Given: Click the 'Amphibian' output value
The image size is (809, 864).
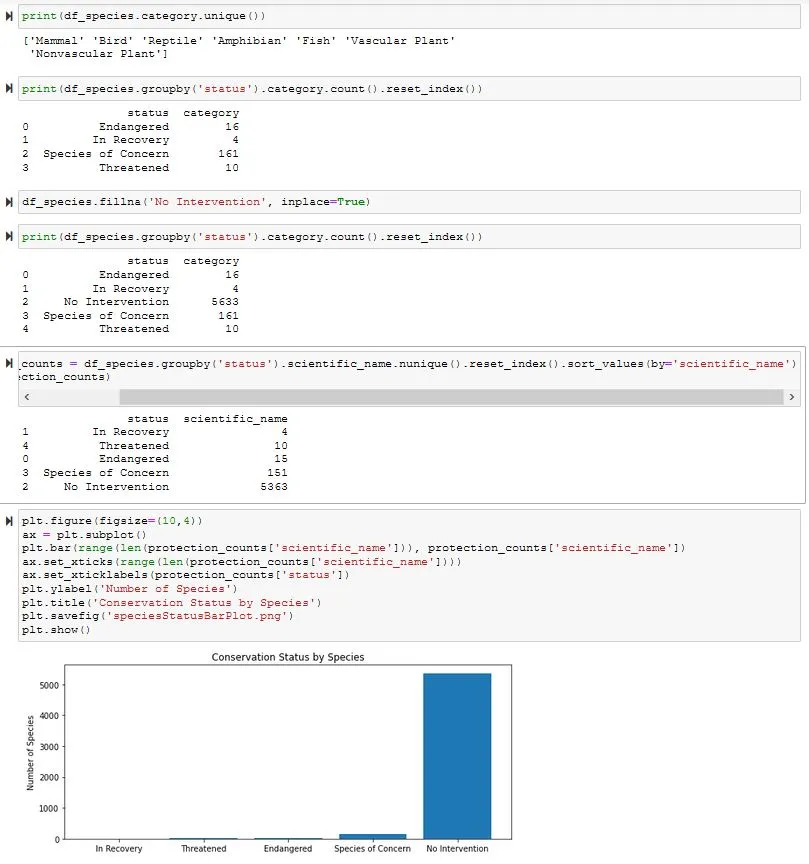Looking at the screenshot, I should (x=250, y=41).
